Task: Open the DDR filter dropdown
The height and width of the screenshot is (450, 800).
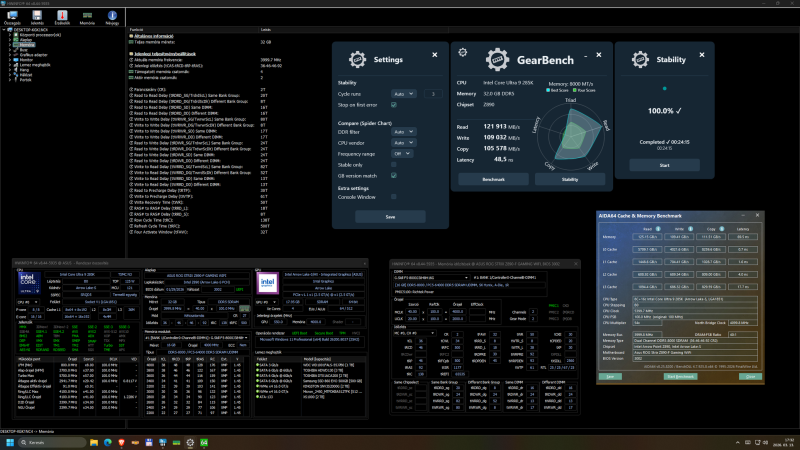Action: (x=403, y=132)
